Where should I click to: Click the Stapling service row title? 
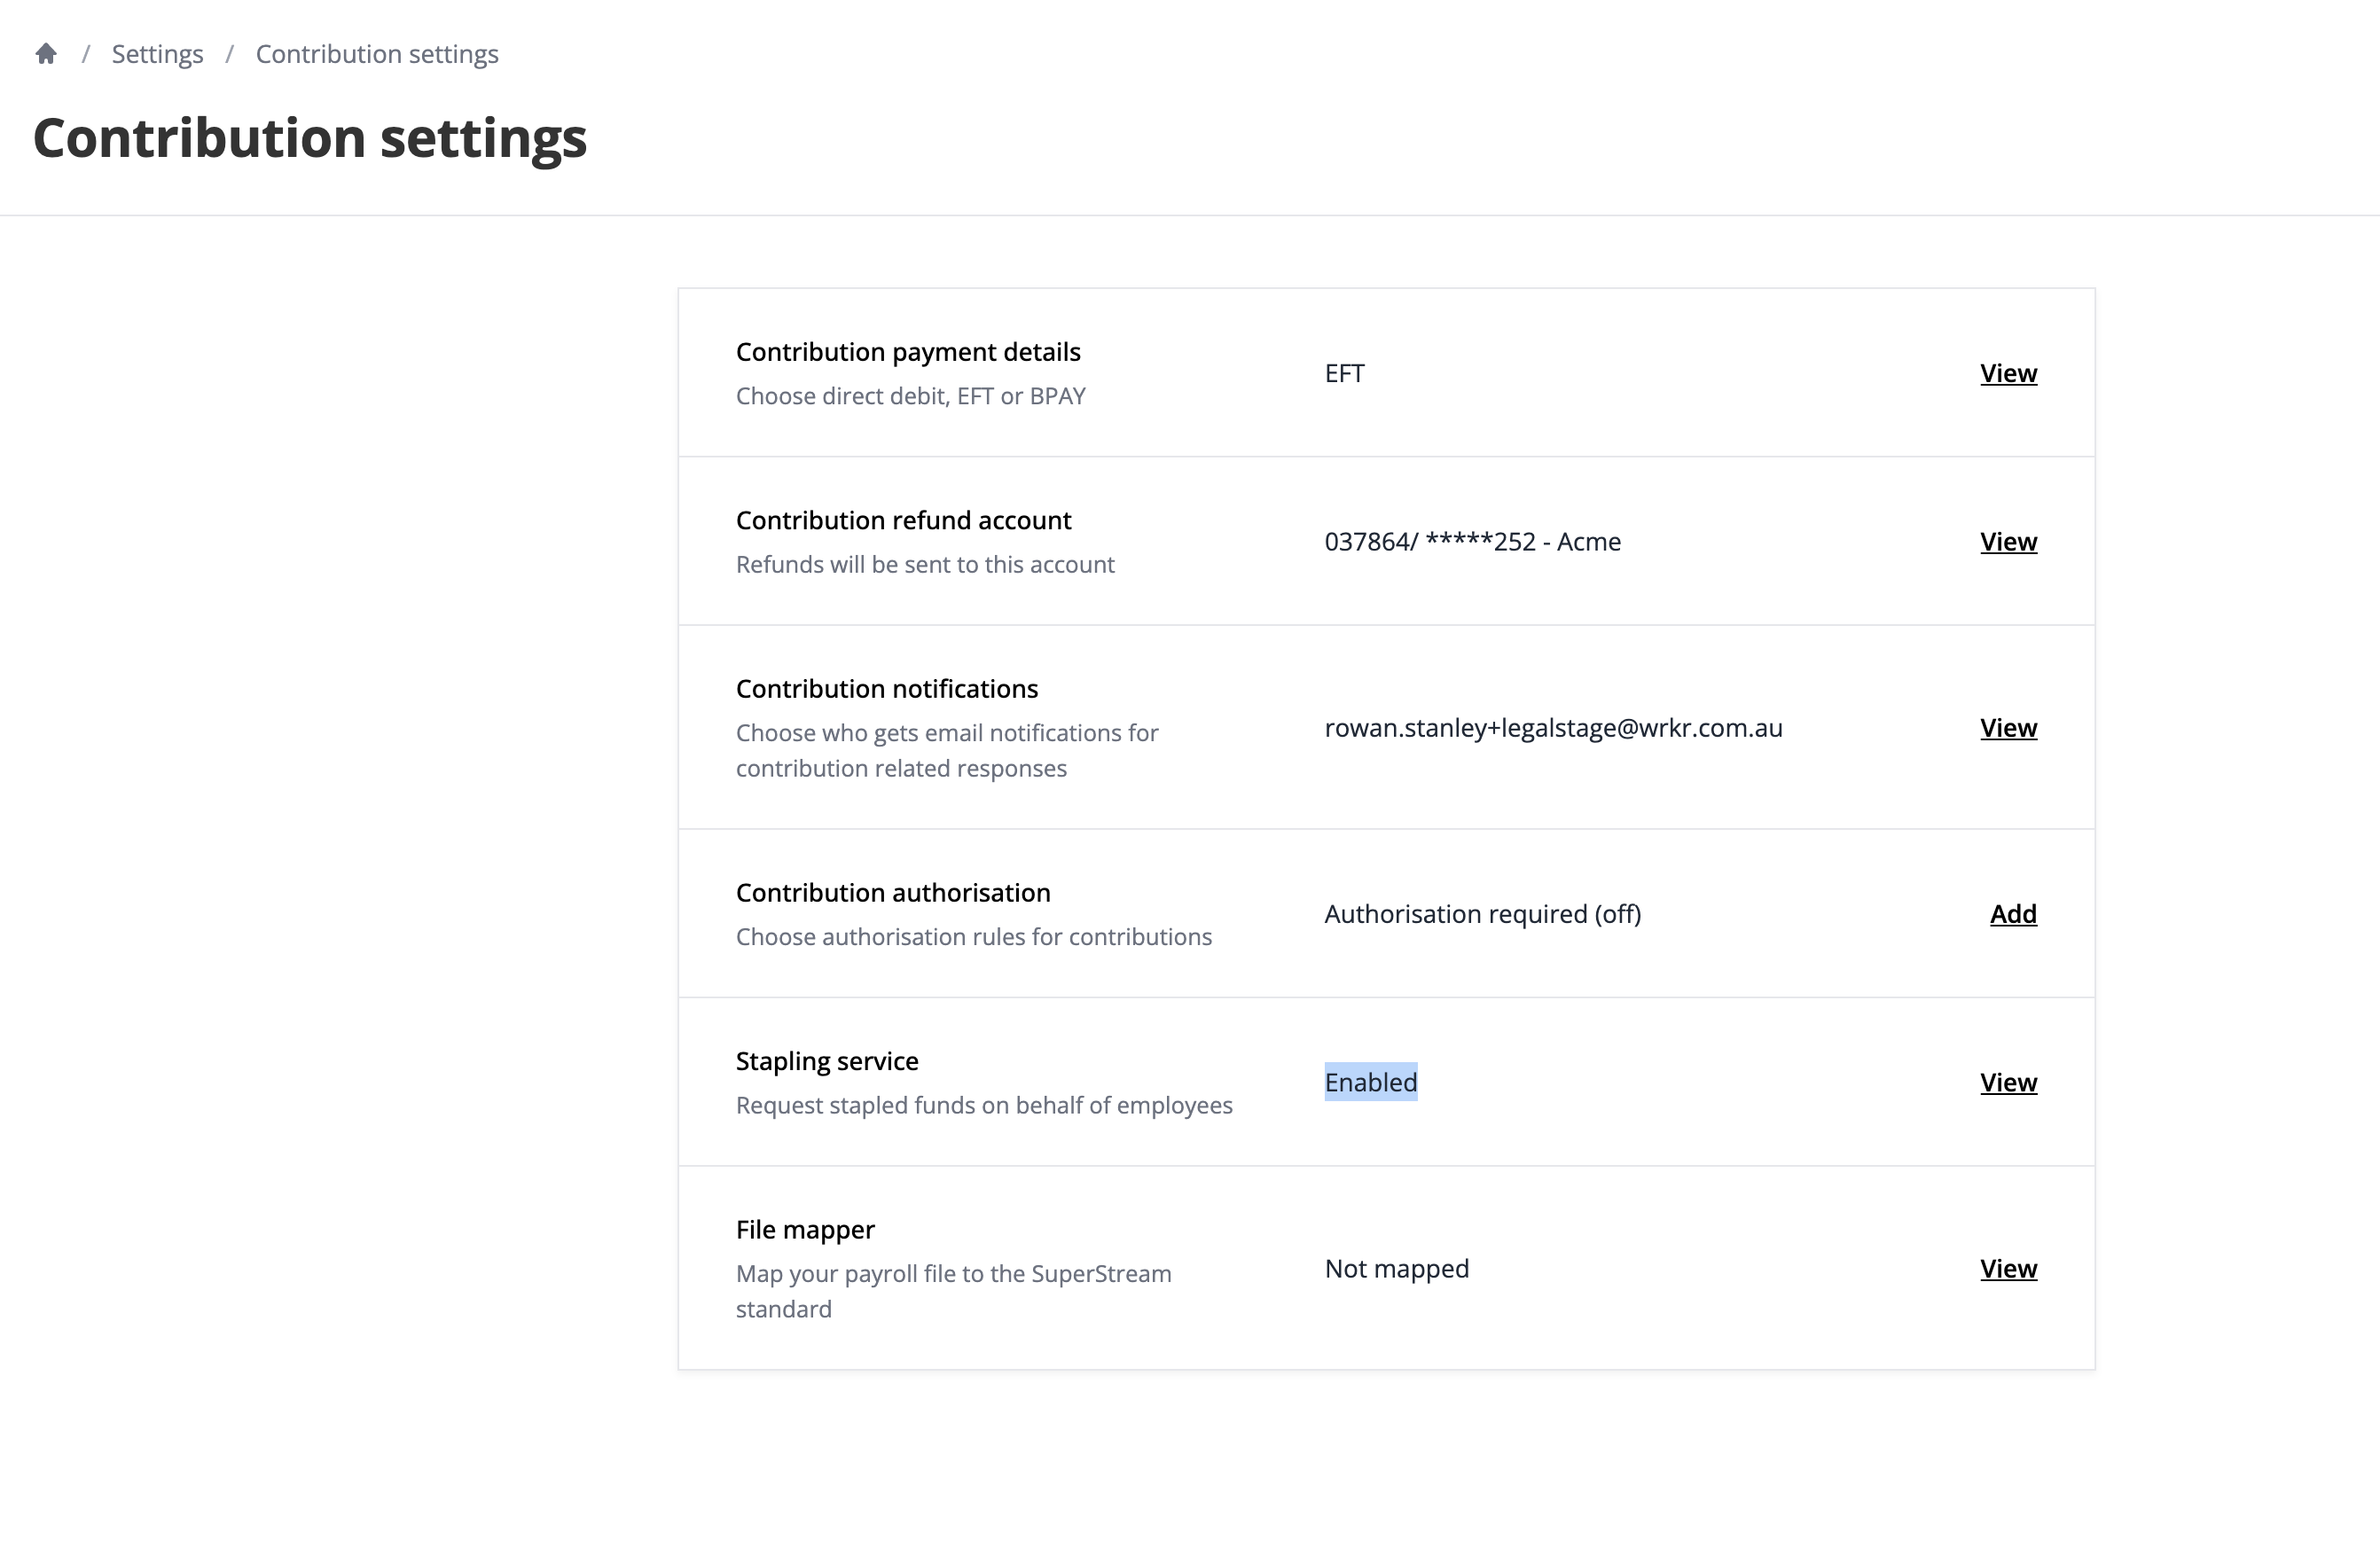(827, 1061)
